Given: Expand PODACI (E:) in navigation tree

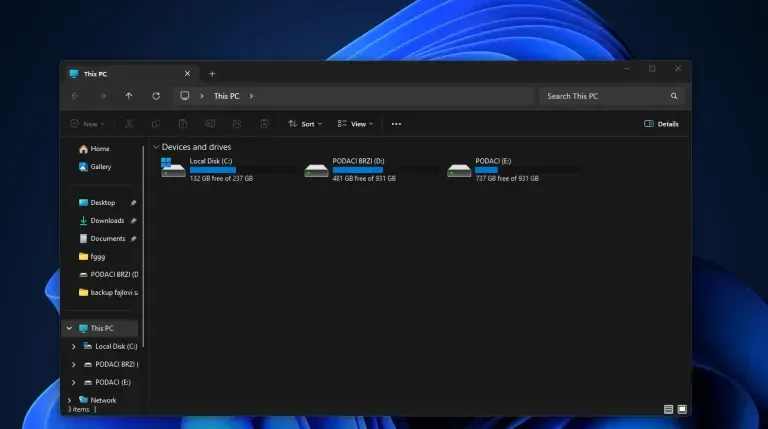Looking at the screenshot, I should pyautogui.click(x=73, y=382).
